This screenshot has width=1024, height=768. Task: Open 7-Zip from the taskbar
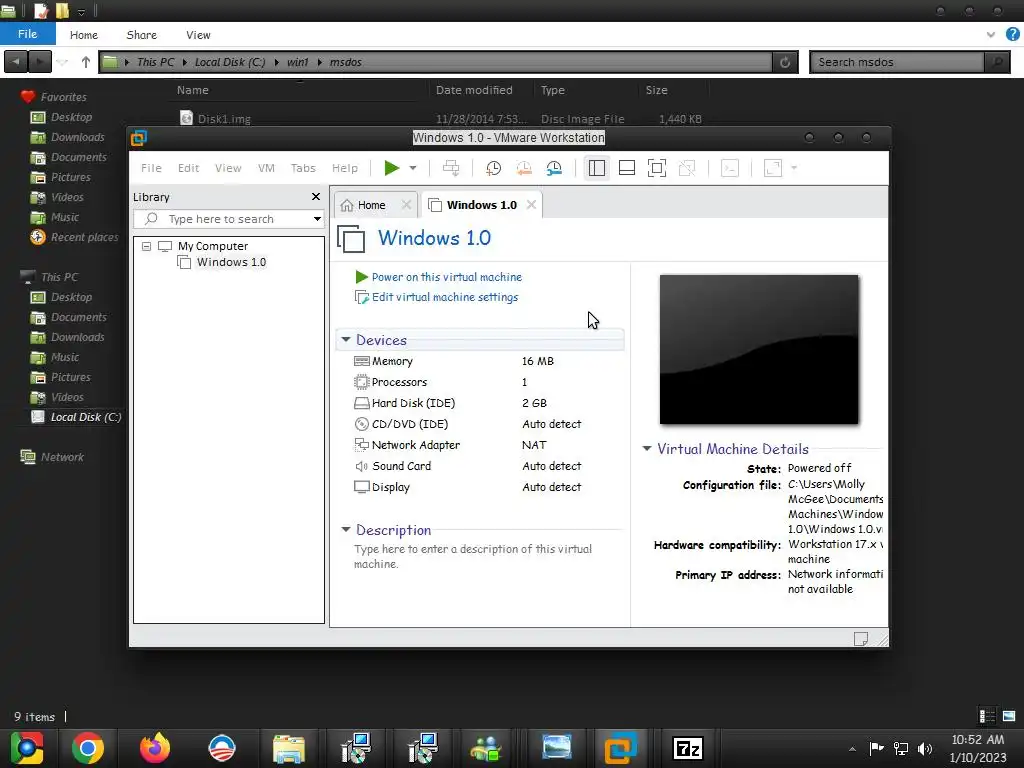pyautogui.click(x=688, y=748)
